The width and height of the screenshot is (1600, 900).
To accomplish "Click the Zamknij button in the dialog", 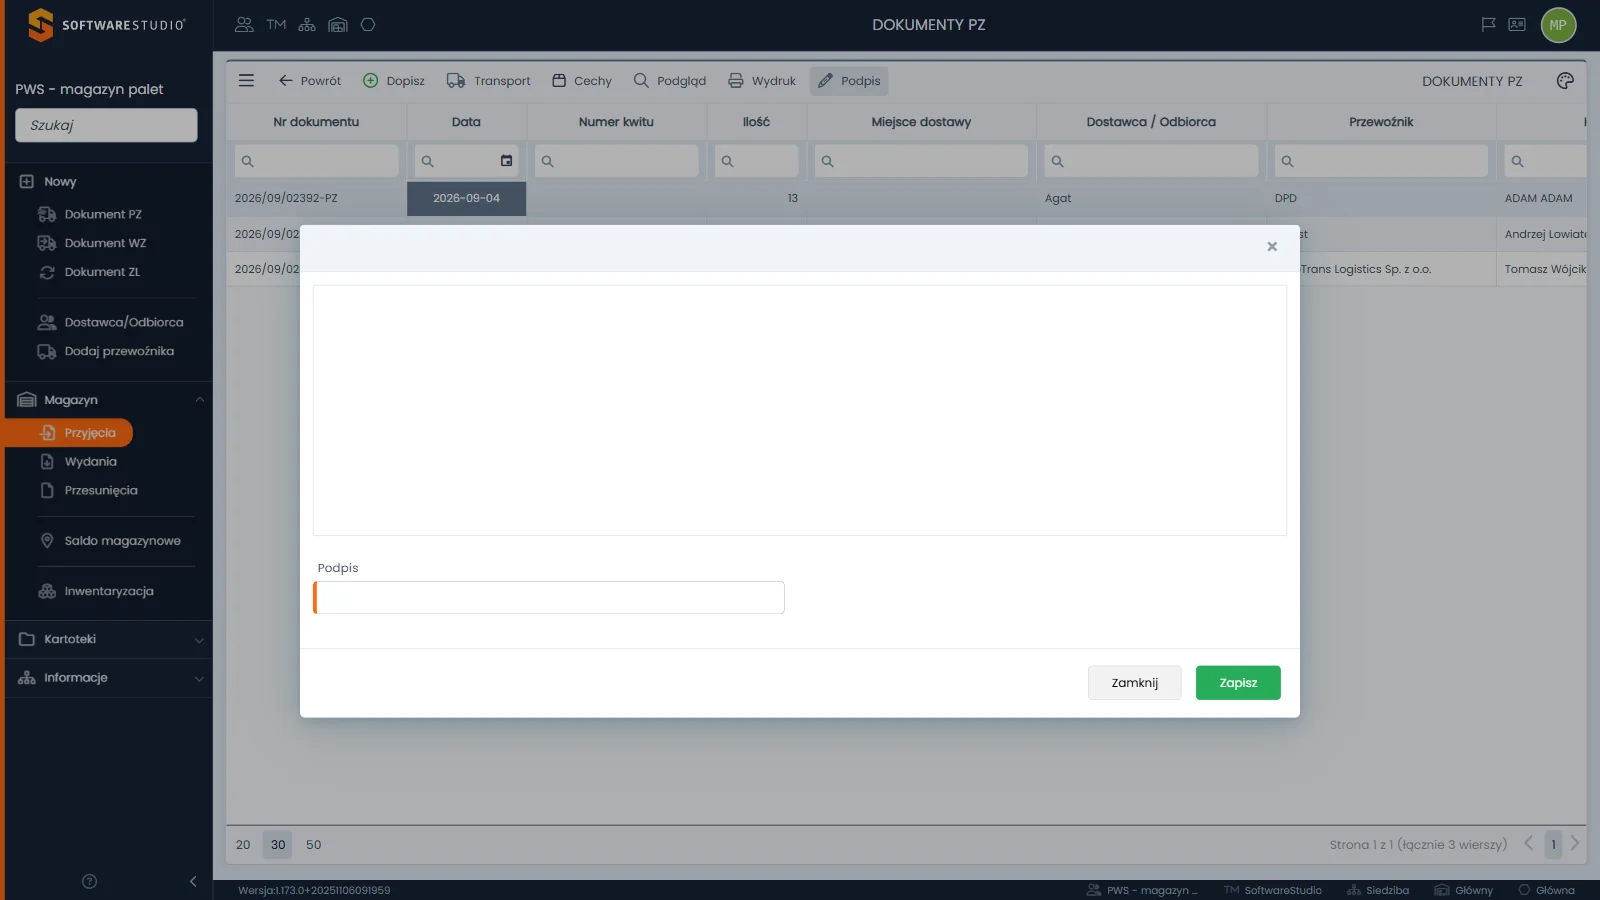I will pos(1135,683).
